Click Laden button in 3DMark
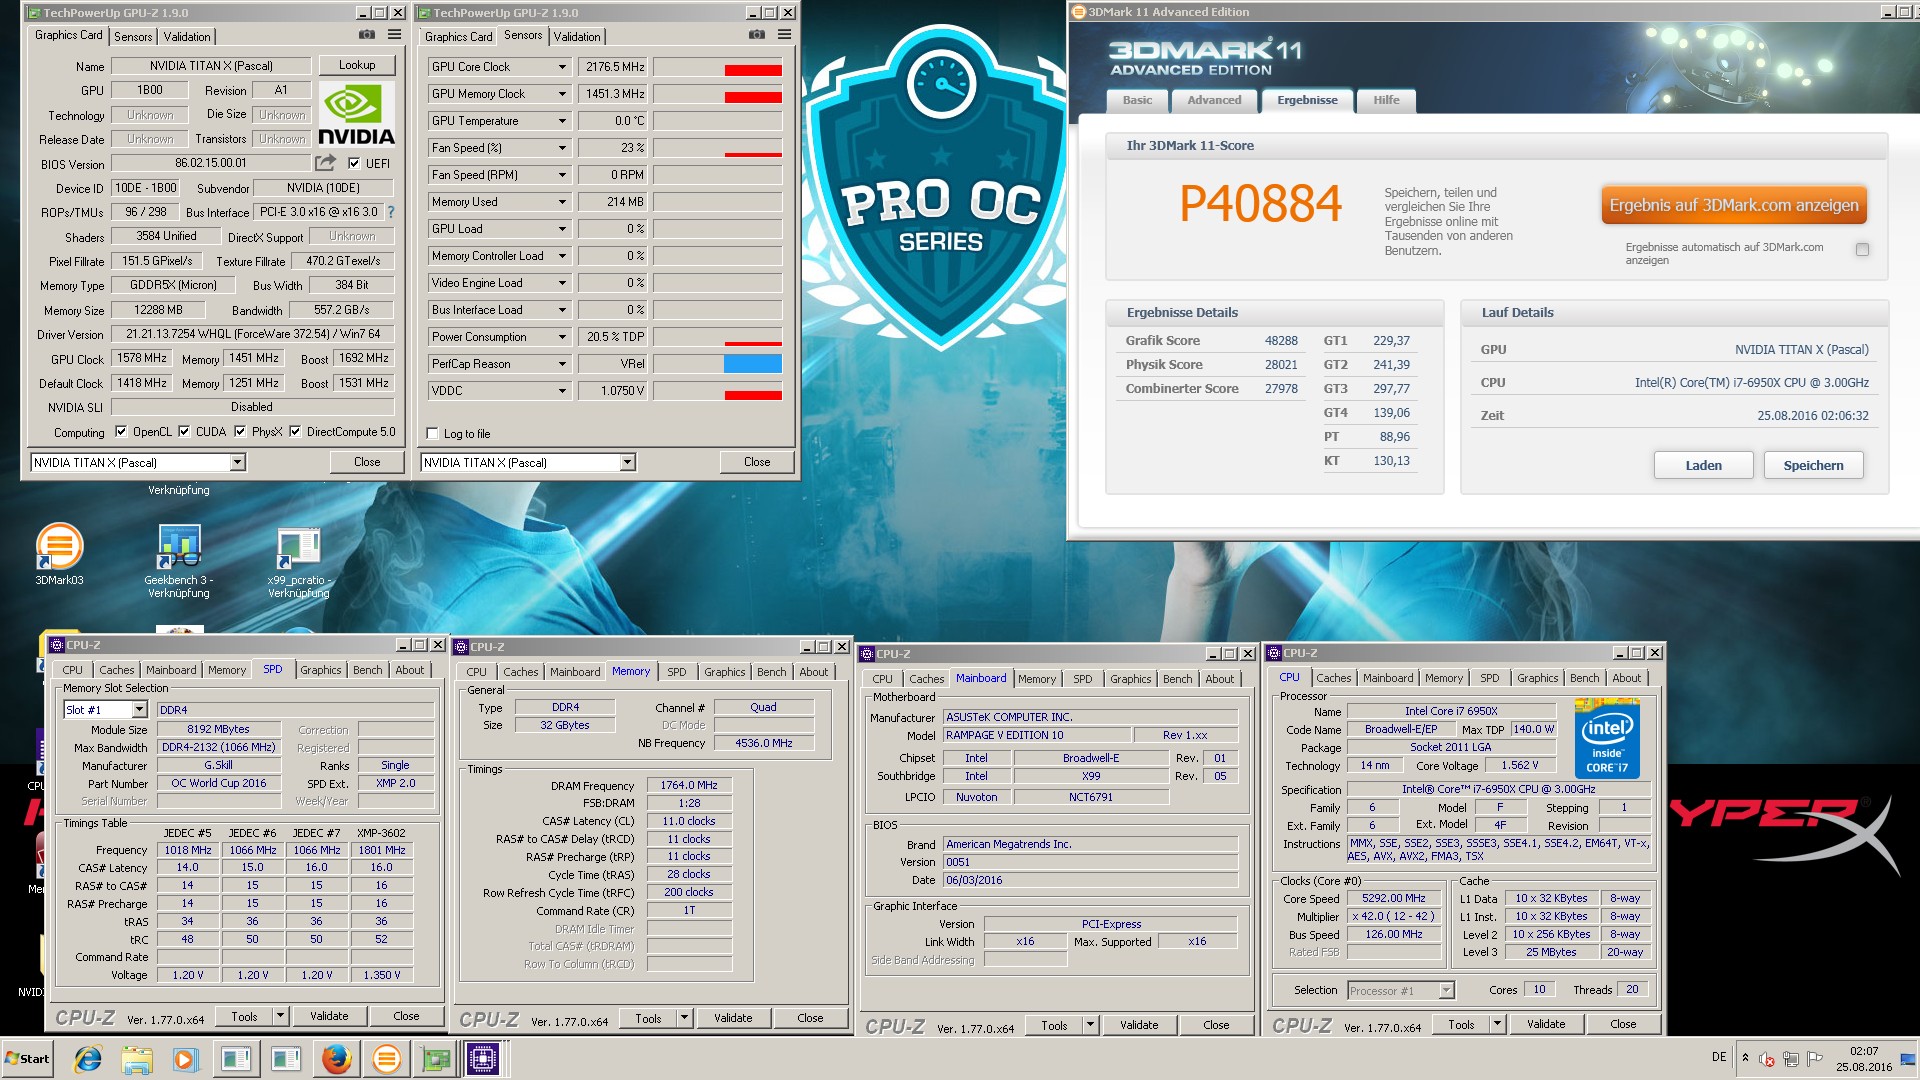The height and width of the screenshot is (1080, 1920). tap(1703, 465)
